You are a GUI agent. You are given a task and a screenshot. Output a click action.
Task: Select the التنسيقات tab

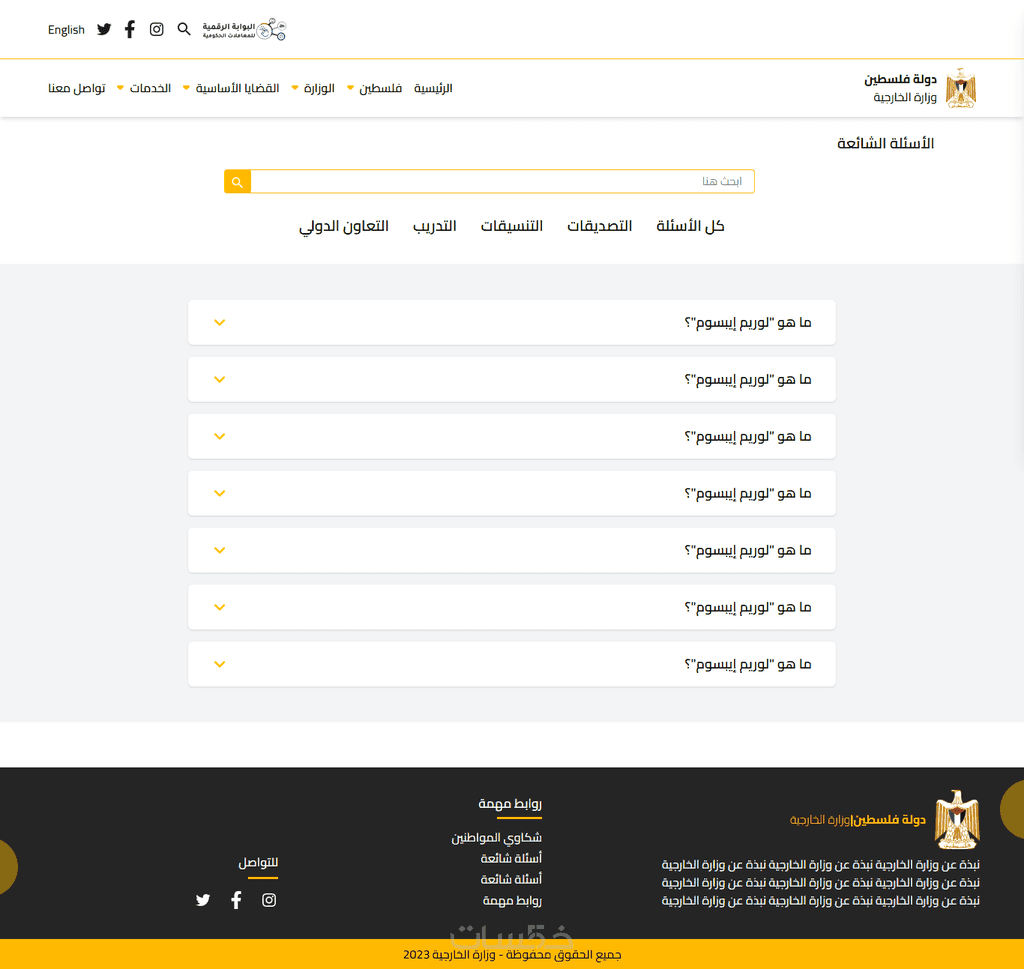click(x=512, y=226)
